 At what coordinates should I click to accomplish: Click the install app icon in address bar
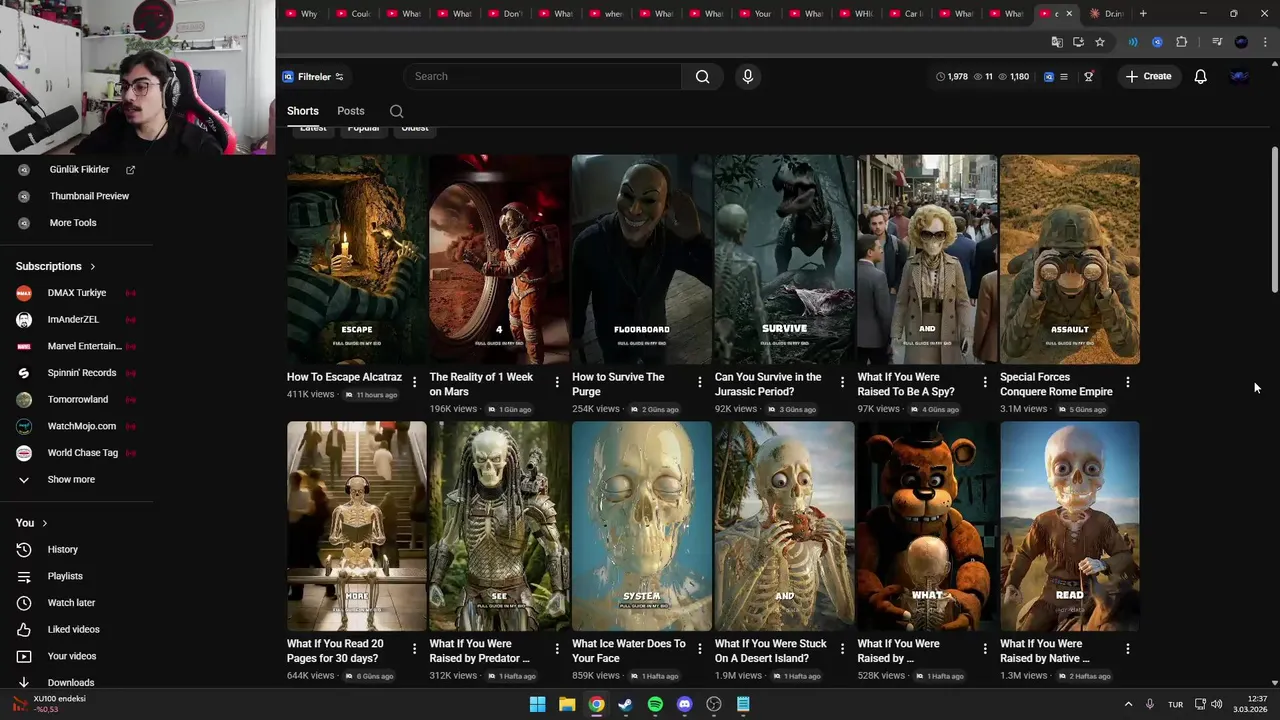click(x=1078, y=42)
